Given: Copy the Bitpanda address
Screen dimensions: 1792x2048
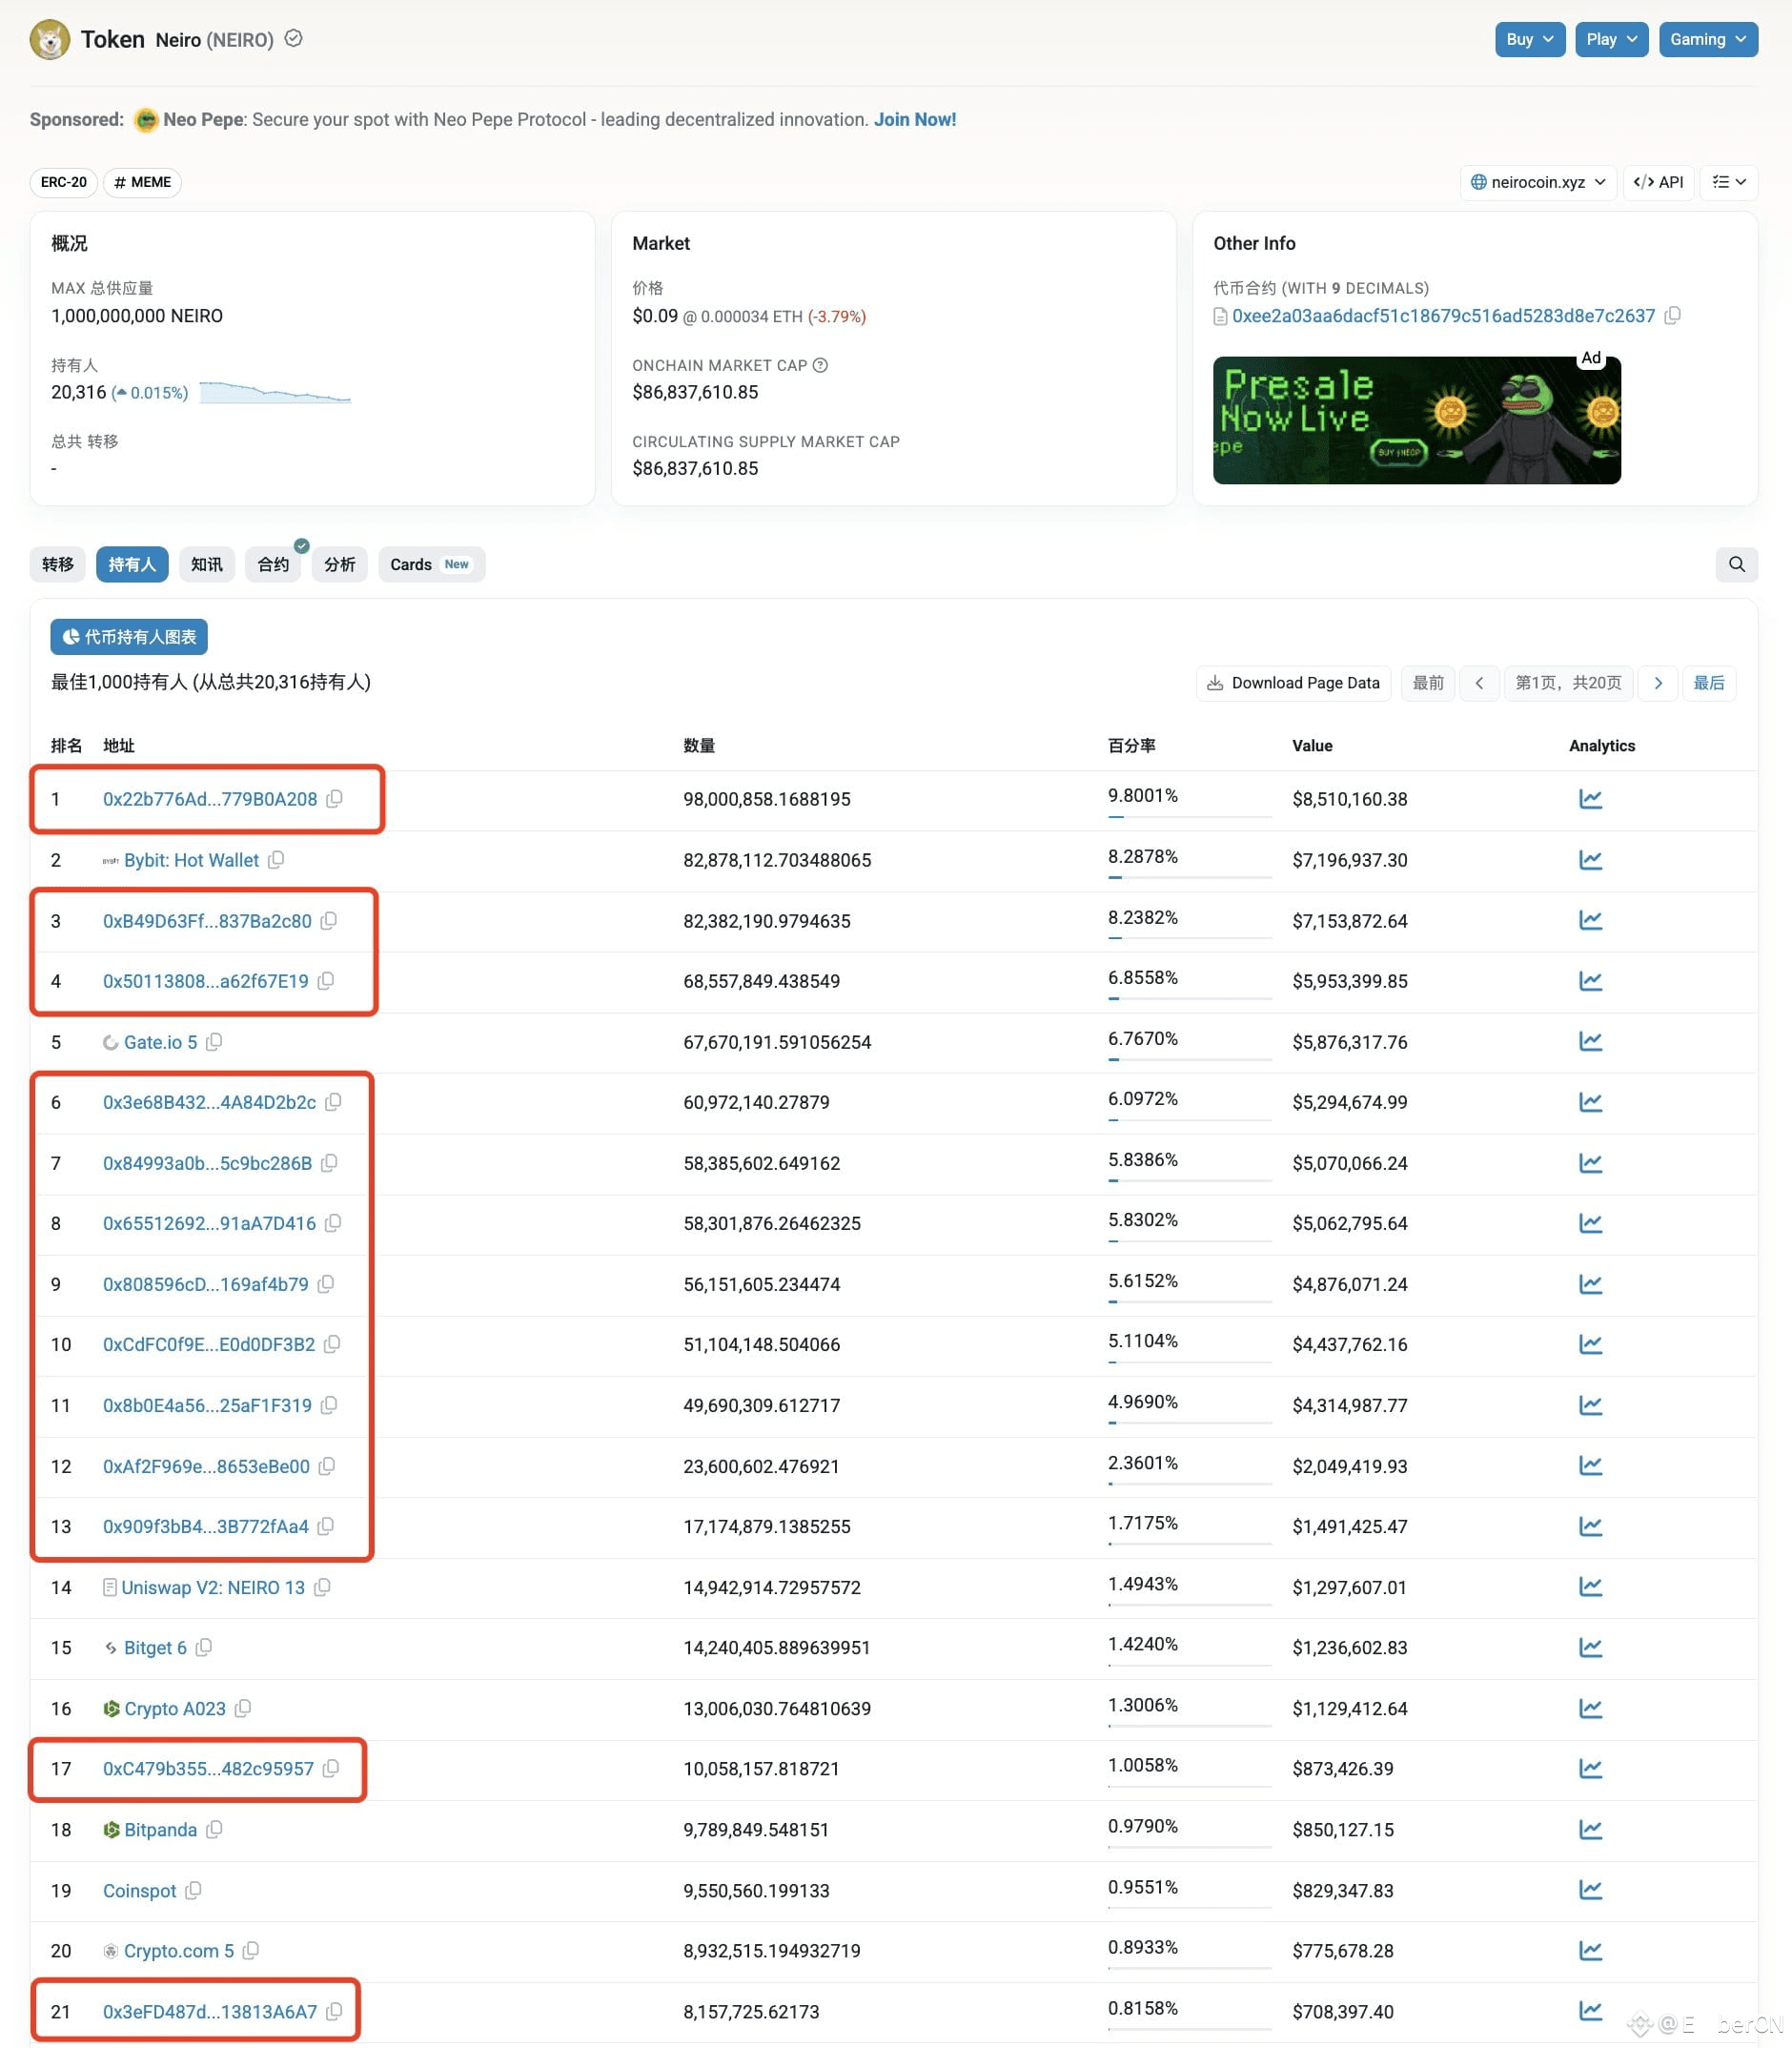Looking at the screenshot, I should 214,1829.
